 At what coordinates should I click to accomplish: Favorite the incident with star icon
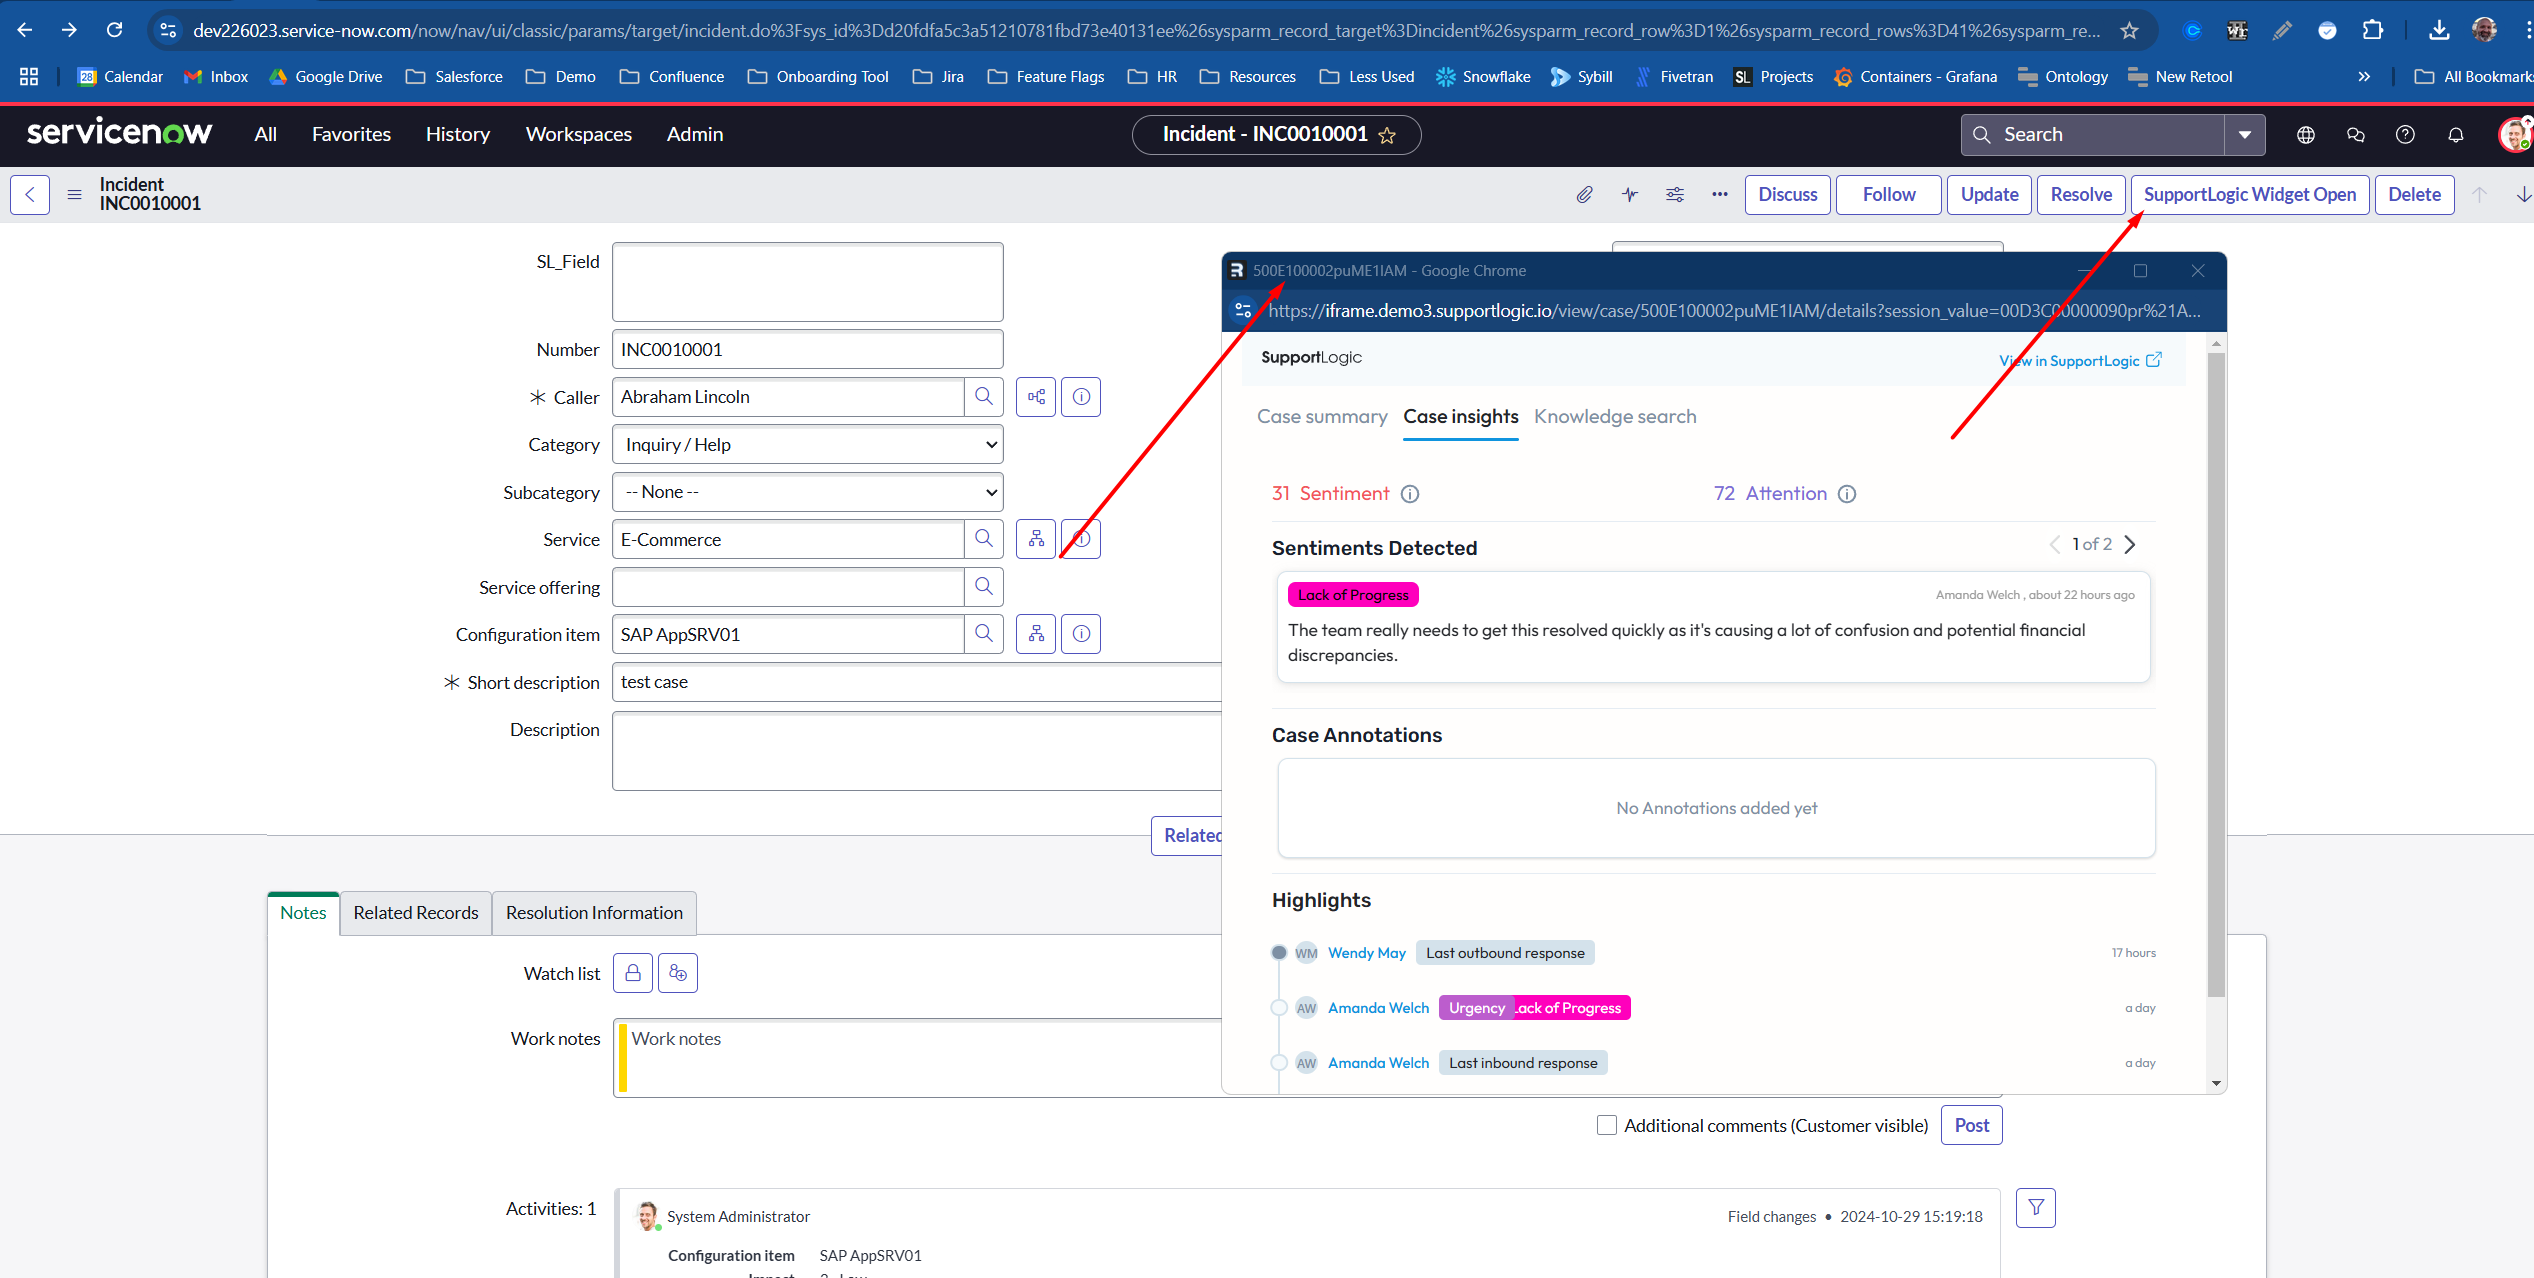[x=1388, y=135]
